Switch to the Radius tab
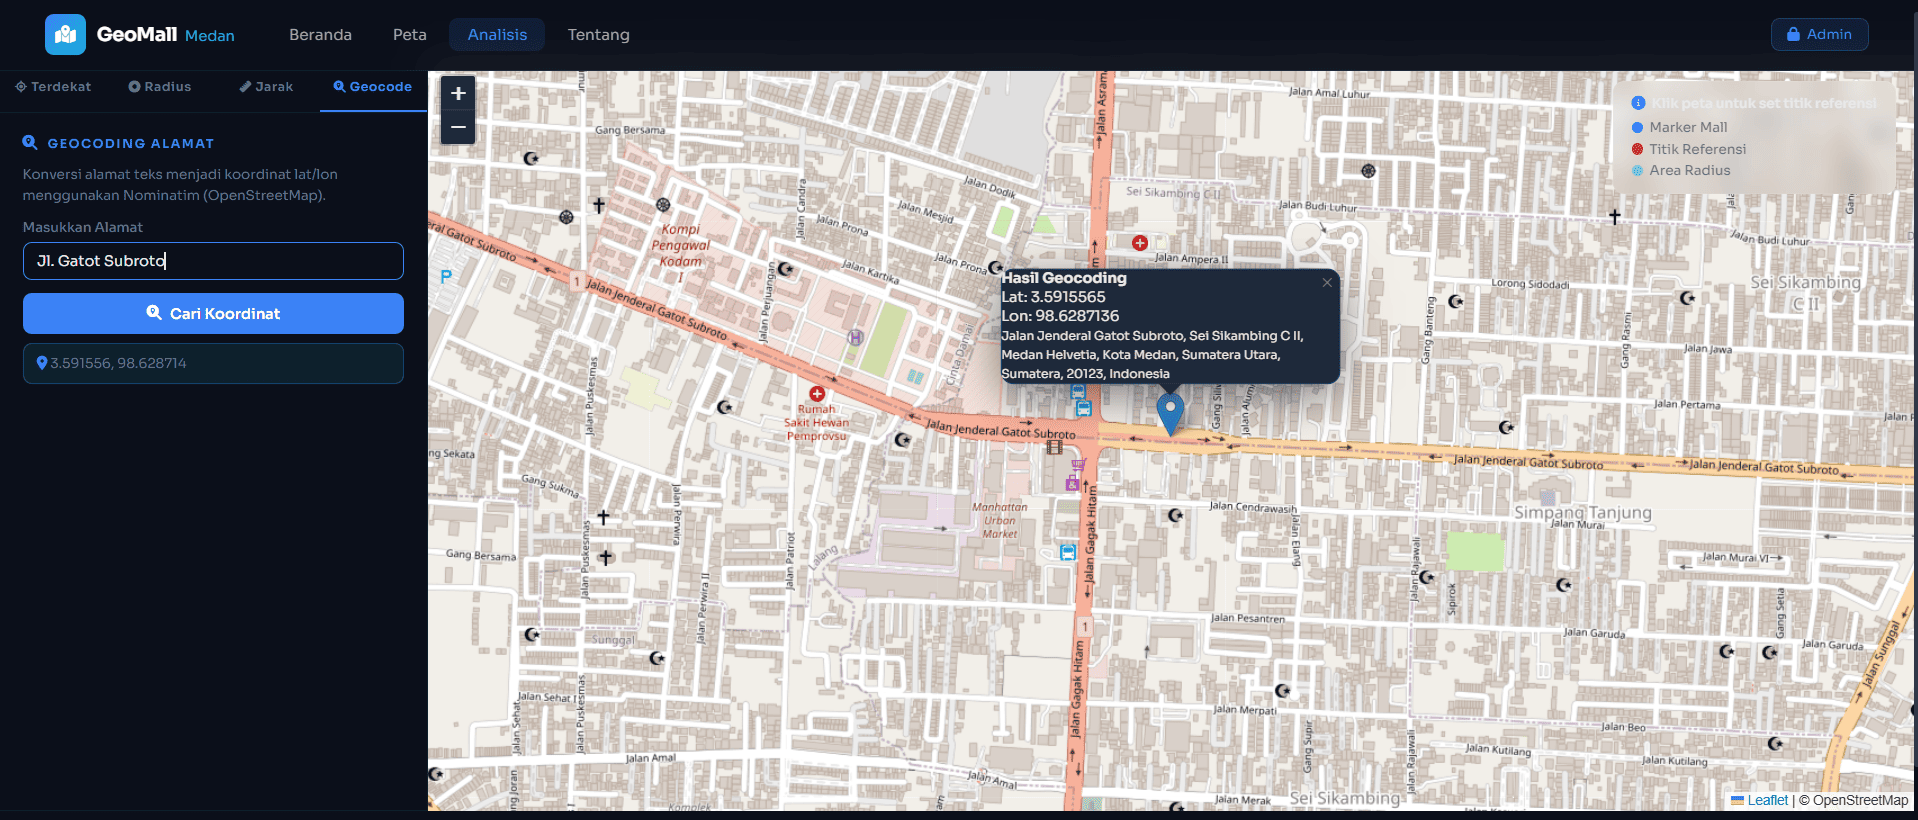1918x820 pixels. 160,87
